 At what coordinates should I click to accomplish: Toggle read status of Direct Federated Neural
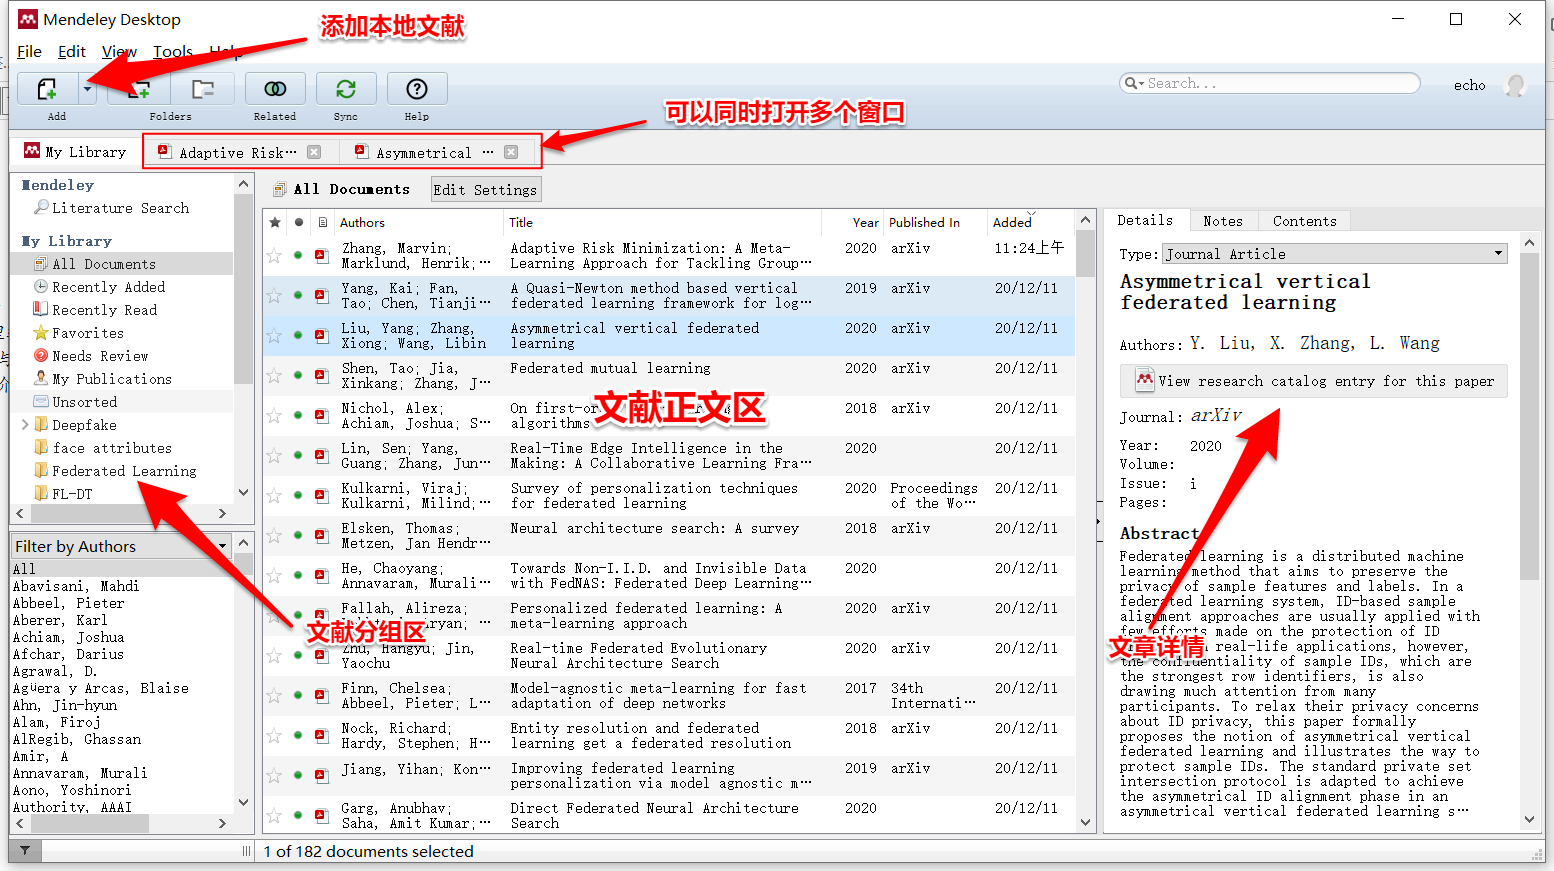298,815
